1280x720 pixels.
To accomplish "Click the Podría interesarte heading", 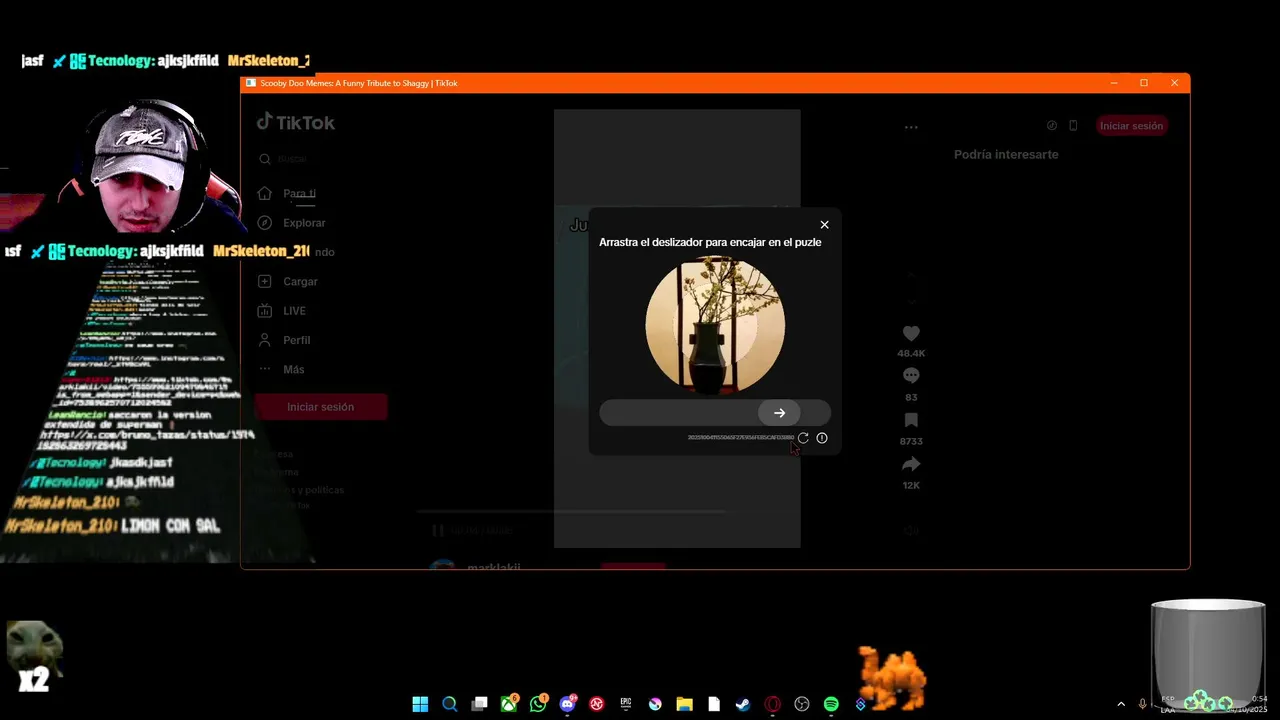I will [1006, 155].
